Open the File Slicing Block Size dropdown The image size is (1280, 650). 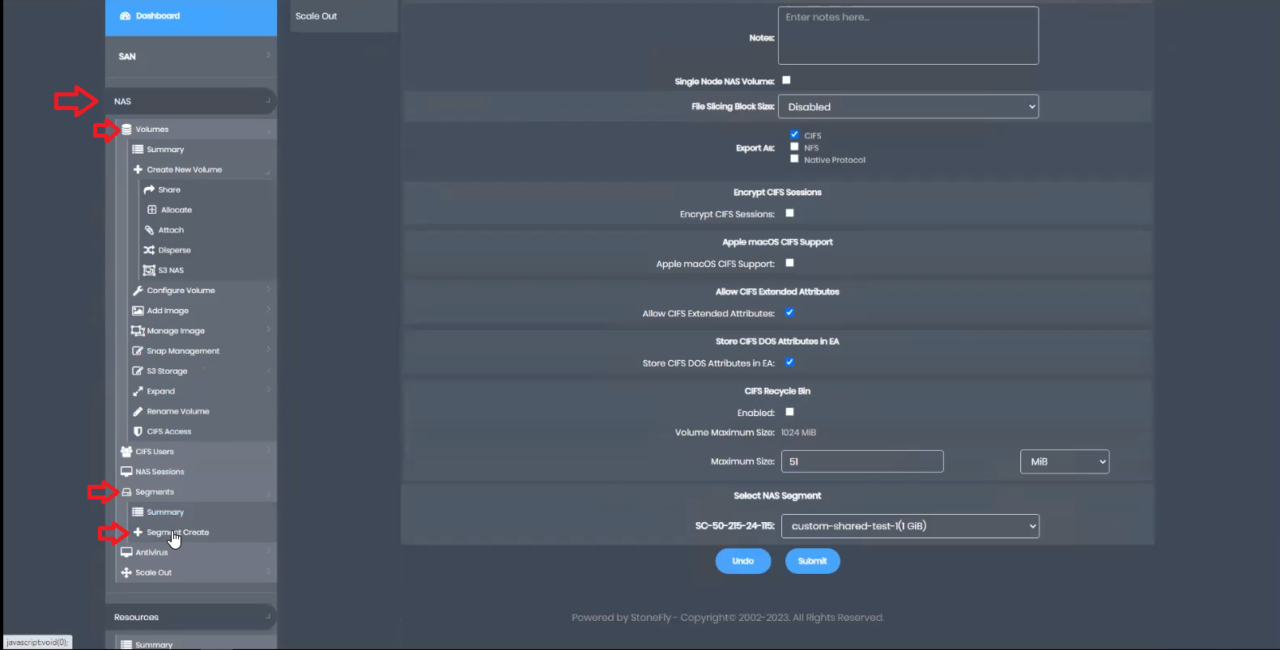click(907, 106)
